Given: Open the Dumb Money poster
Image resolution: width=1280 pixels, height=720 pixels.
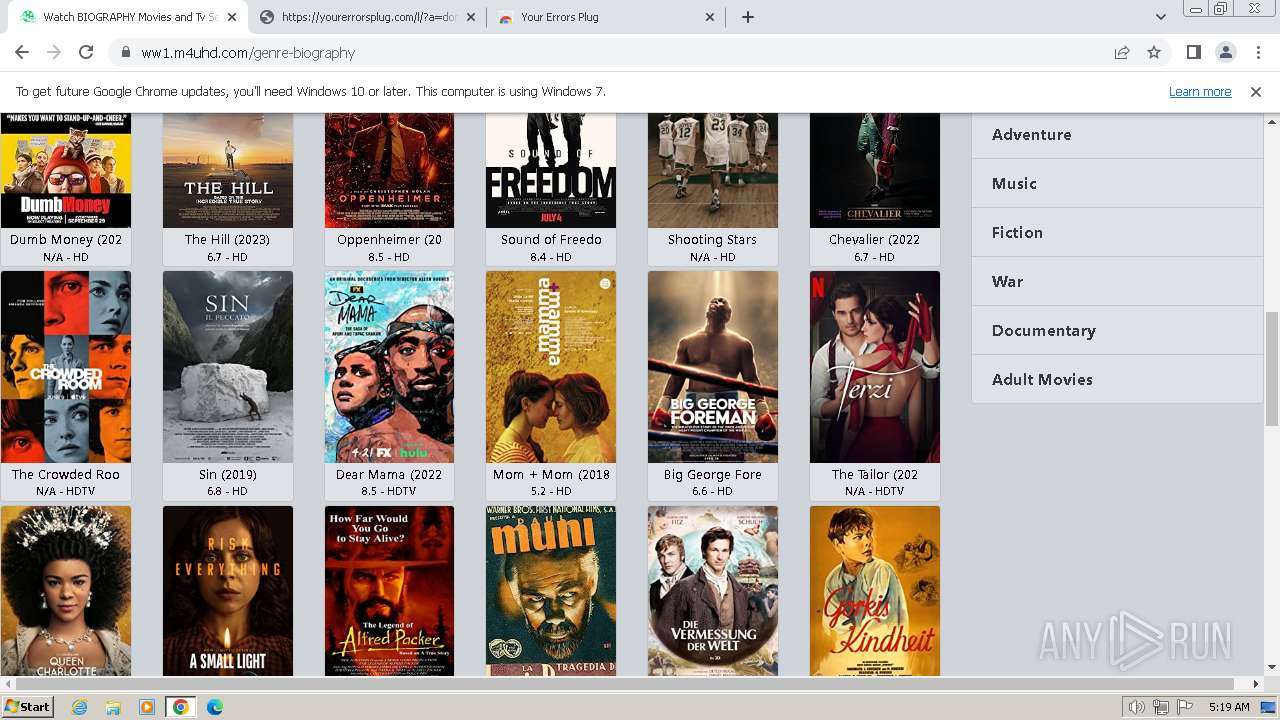Looking at the screenshot, I should (66, 171).
